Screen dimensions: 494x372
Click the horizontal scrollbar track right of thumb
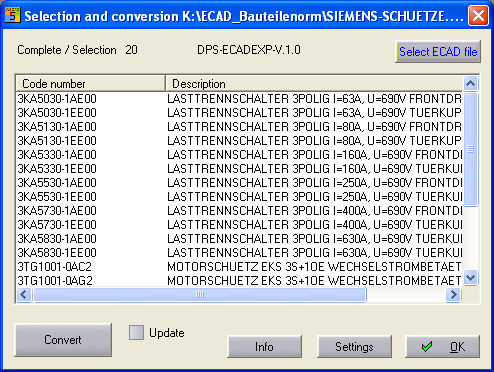click(x=406, y=295)
